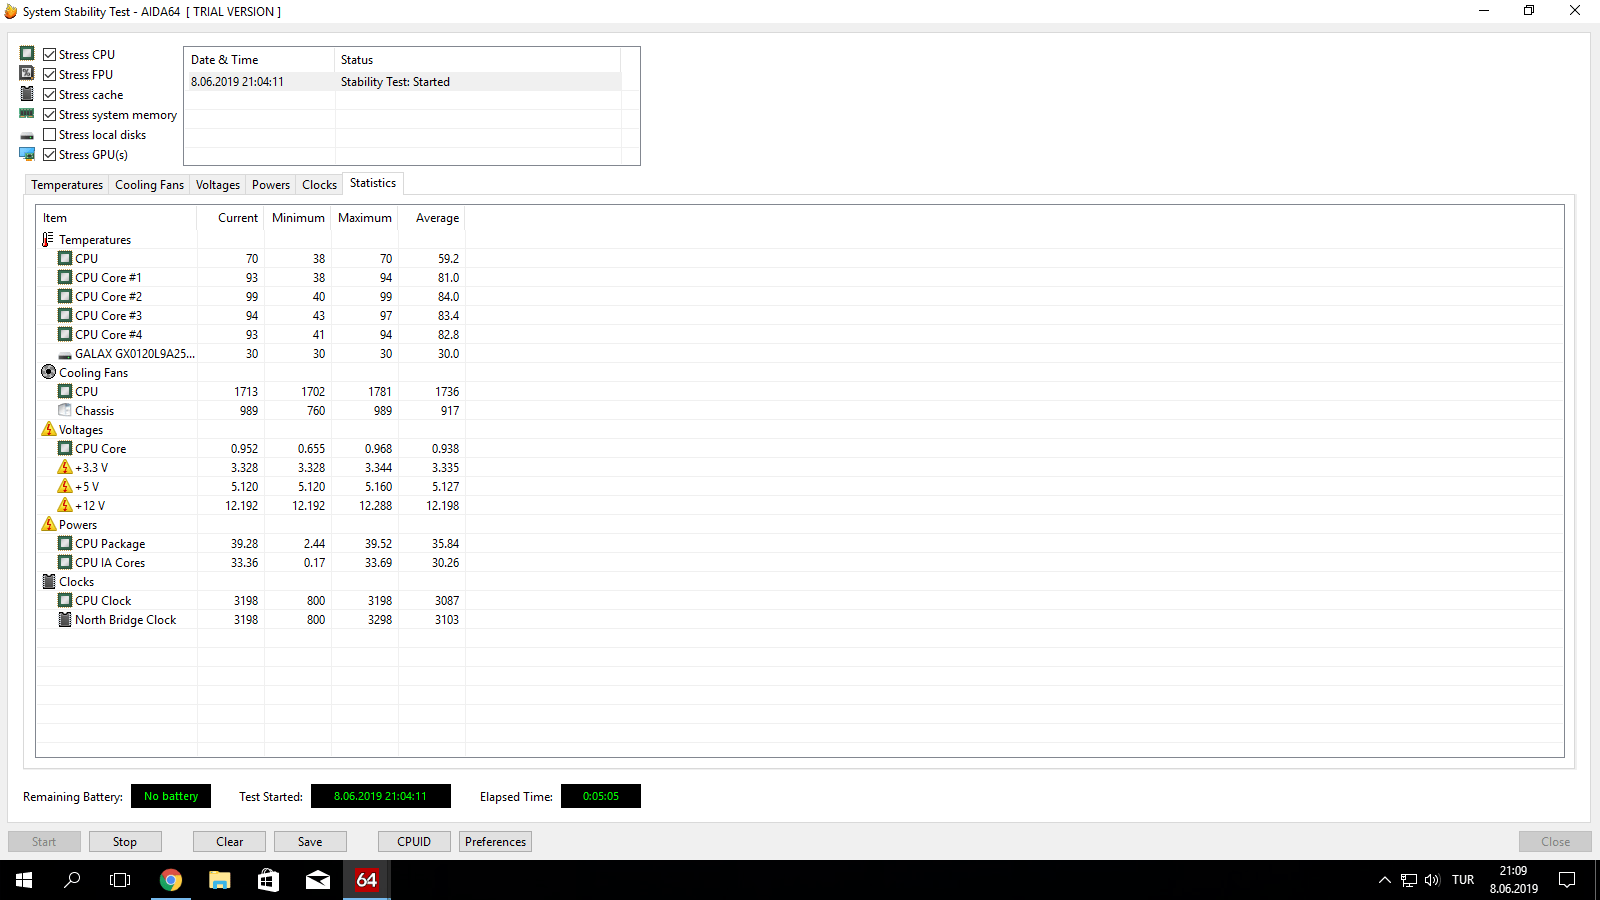The height and width of the screenshot is (900, 1600).
Task: Click the Stress local disks drive icon
Action: click(x=27, y=135)
